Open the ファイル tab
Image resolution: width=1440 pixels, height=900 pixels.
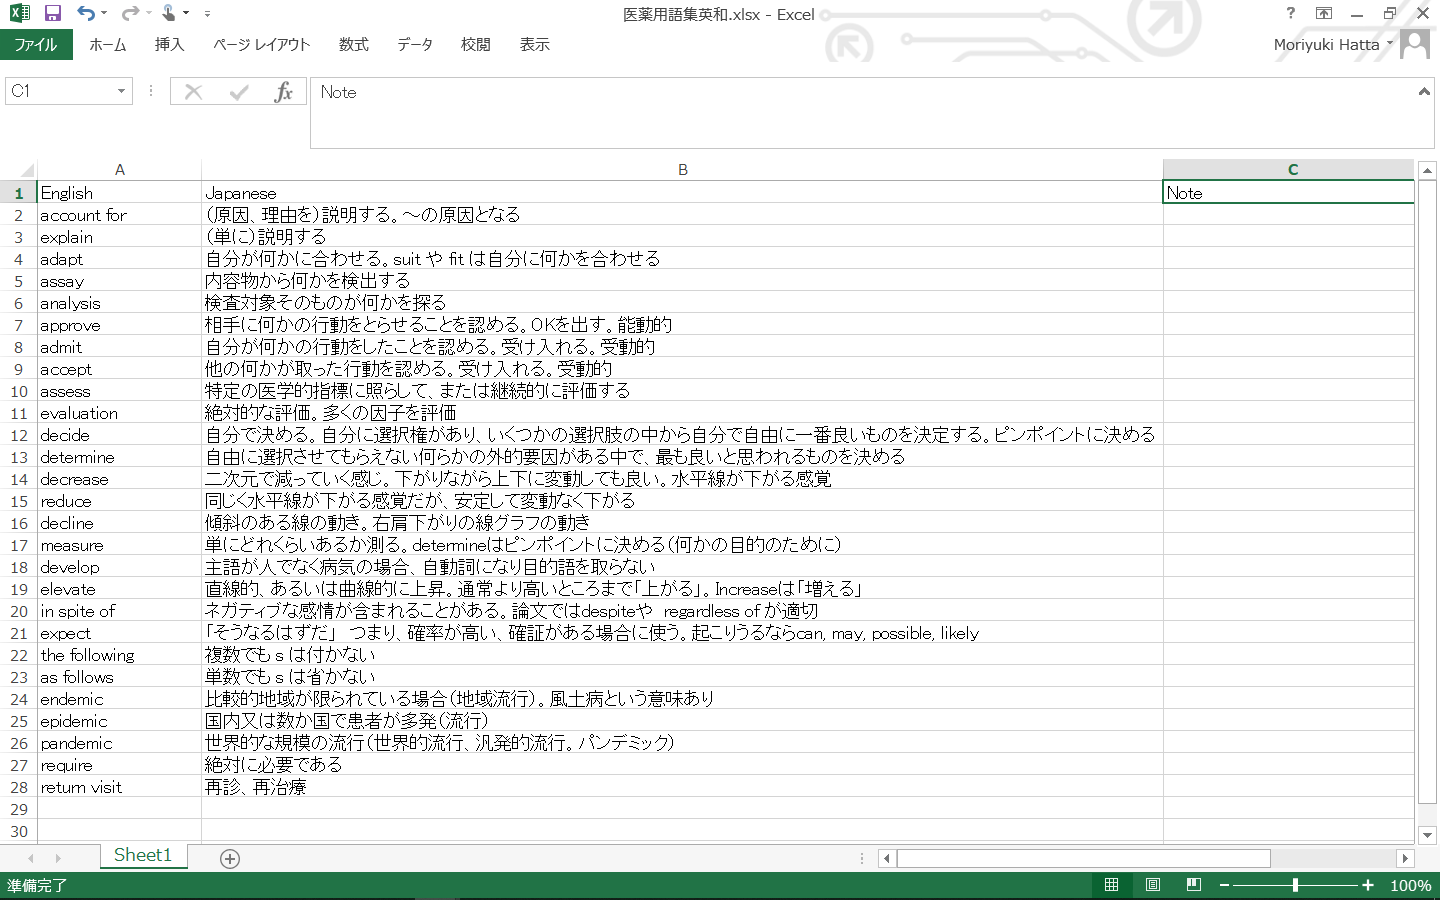tap(36, 45)
